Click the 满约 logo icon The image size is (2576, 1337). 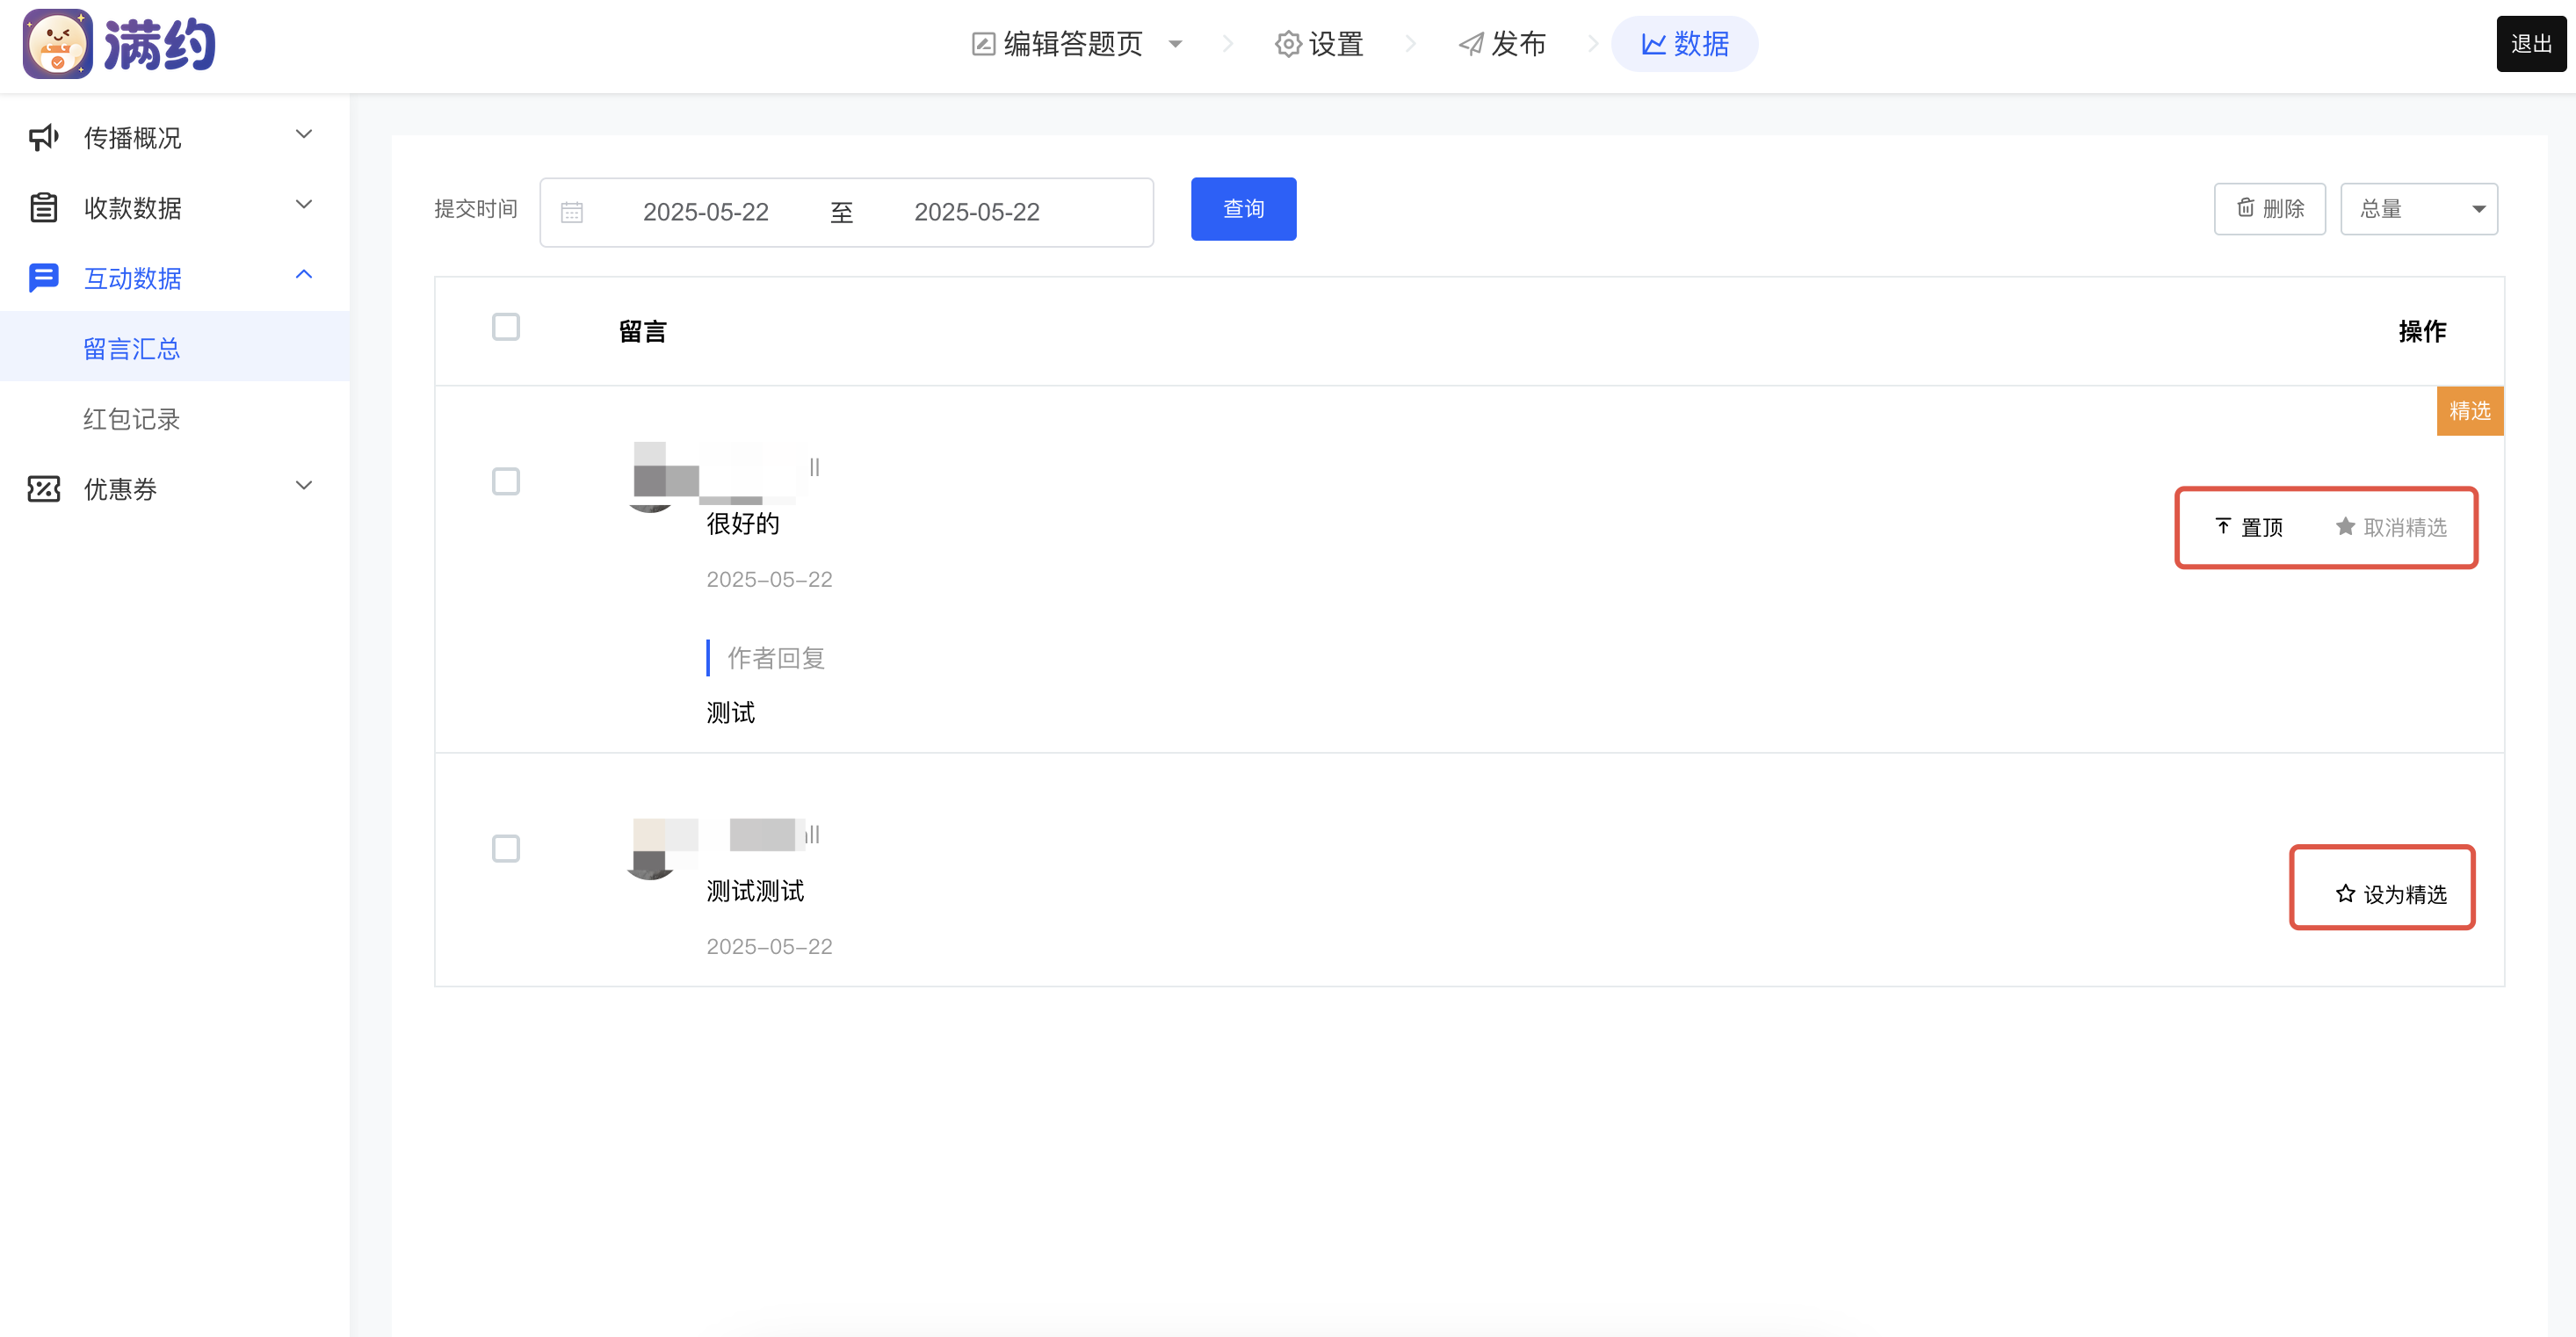click(57, 44)
